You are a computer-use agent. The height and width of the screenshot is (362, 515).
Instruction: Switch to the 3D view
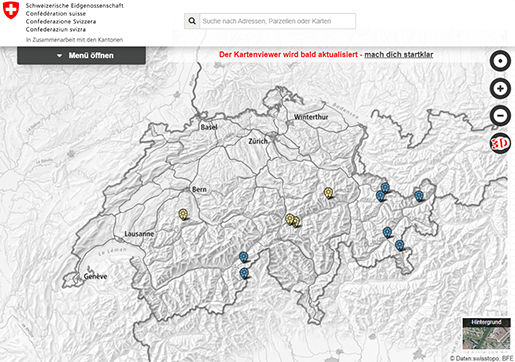(x=500, y=143)
